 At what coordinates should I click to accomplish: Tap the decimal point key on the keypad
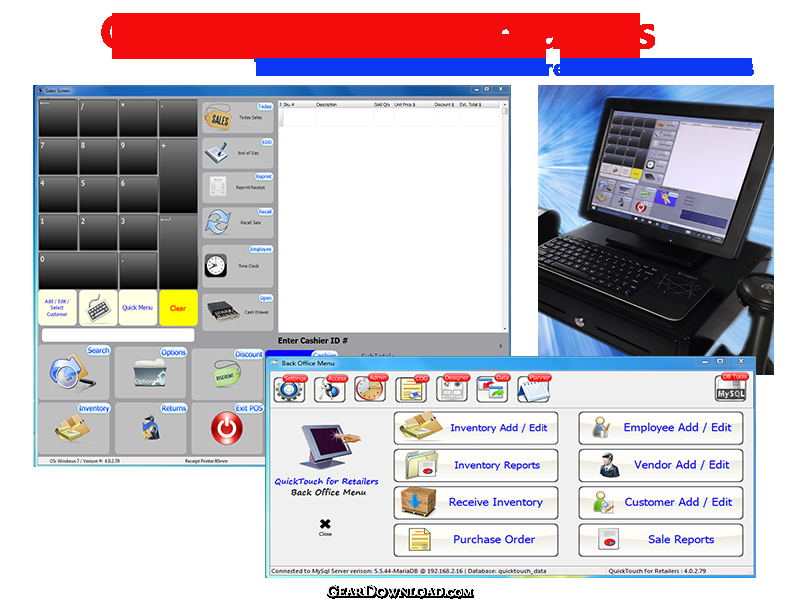pos(138,270)
